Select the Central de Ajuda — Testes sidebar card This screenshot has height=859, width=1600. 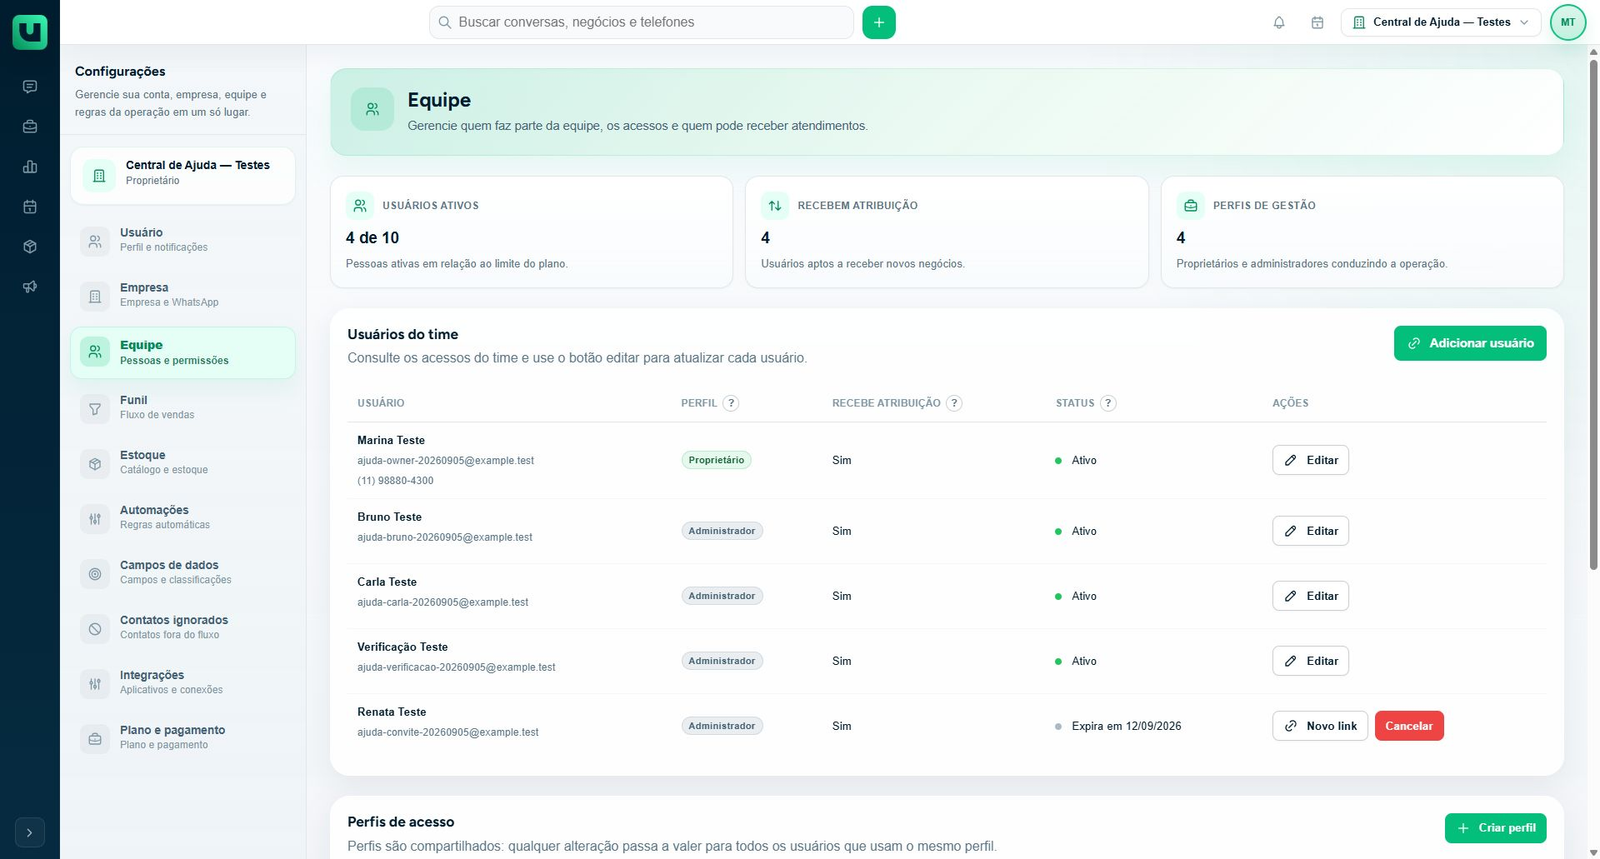coord(183,176)
